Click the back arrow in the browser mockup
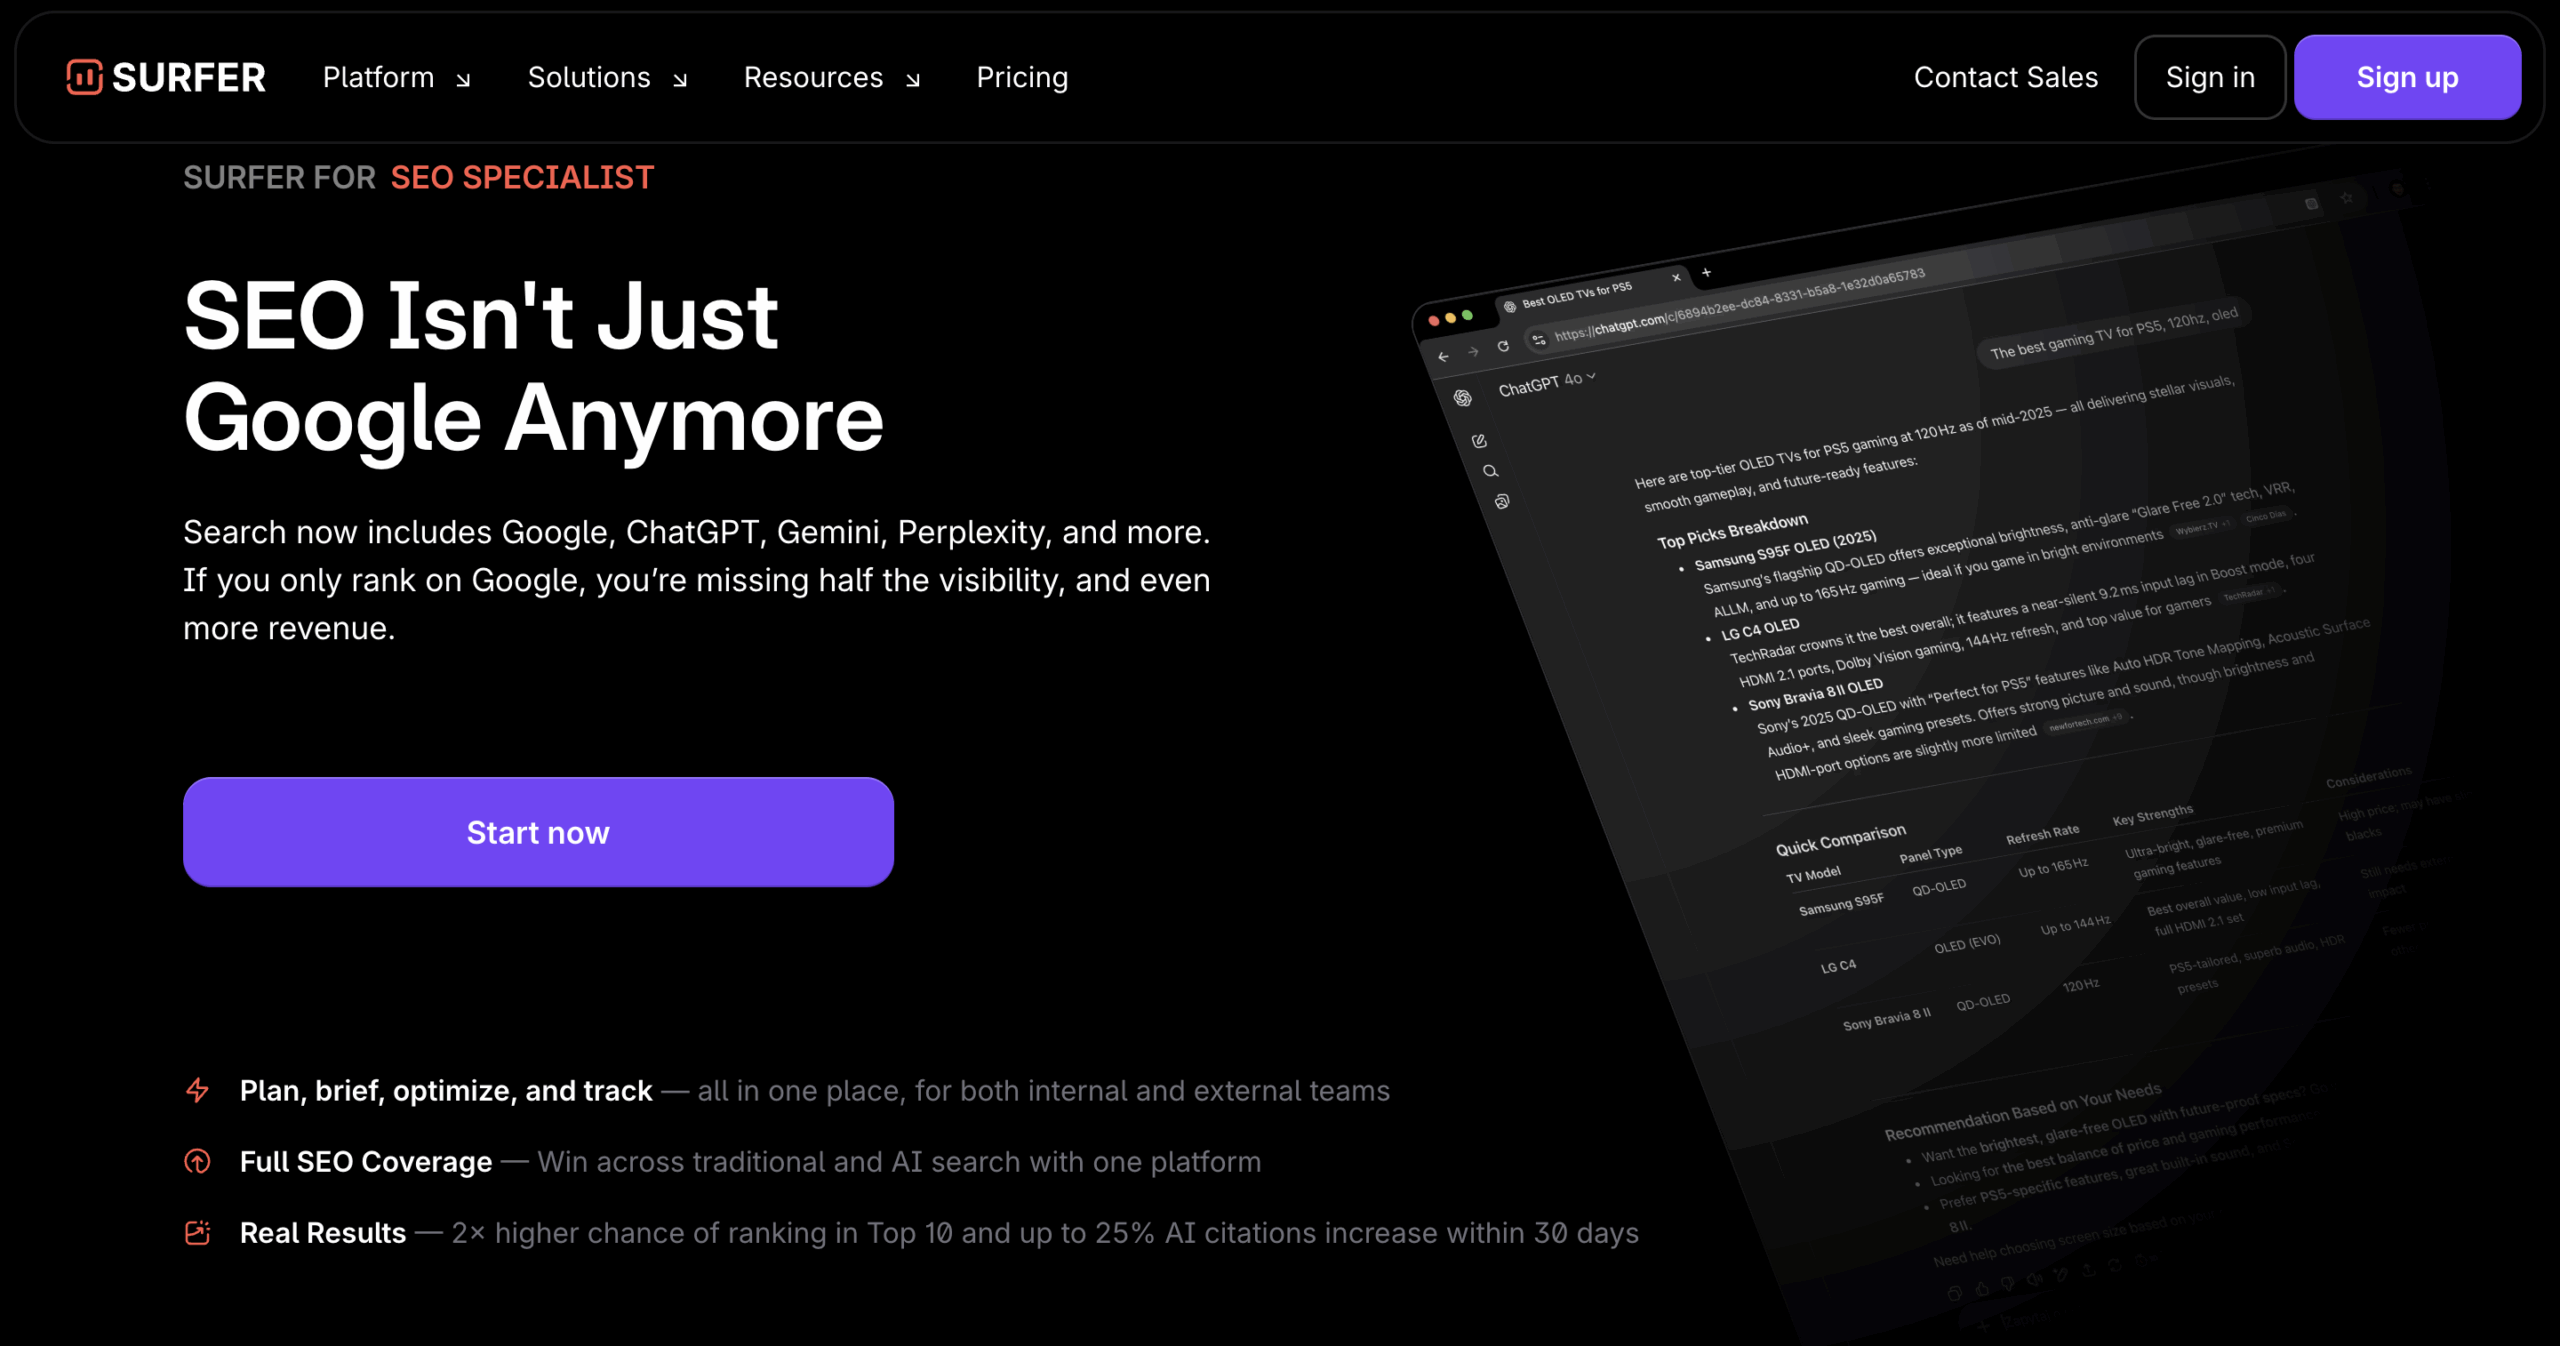Viewport: 2560px width, 1346px height. pos(1444,356)
